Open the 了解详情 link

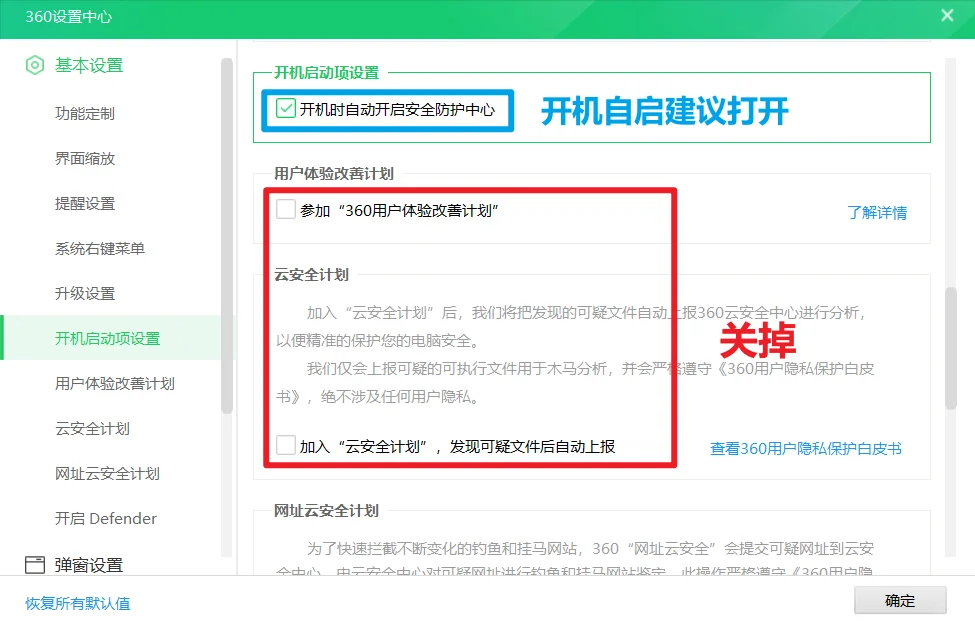coord(877,213)
